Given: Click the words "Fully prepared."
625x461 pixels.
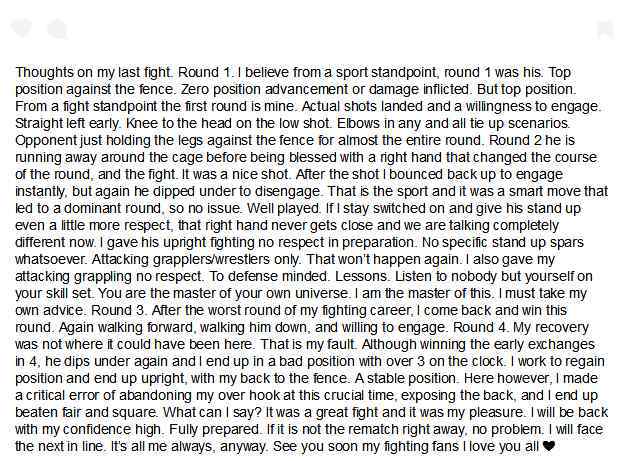Looking at the screenshot, I should point(215,430).
